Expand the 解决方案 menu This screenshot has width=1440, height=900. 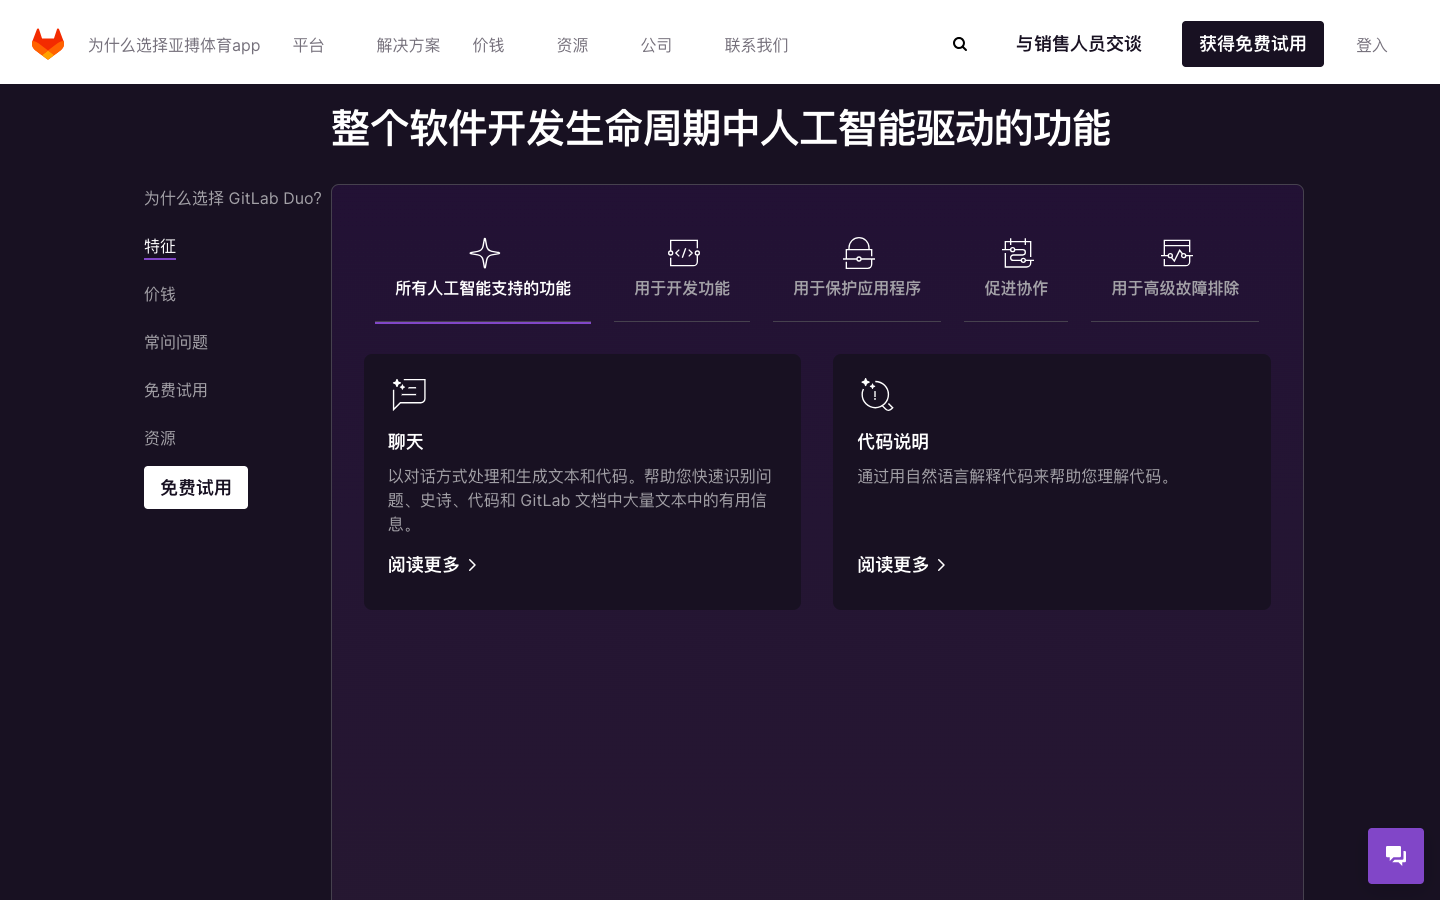coord(408,45)
